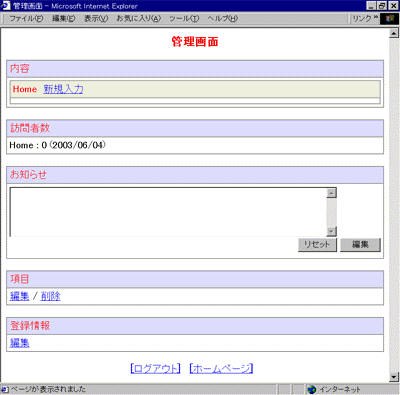Open the ツール menu
Viewport: 400px width, 395px height.
pos(184,18)
